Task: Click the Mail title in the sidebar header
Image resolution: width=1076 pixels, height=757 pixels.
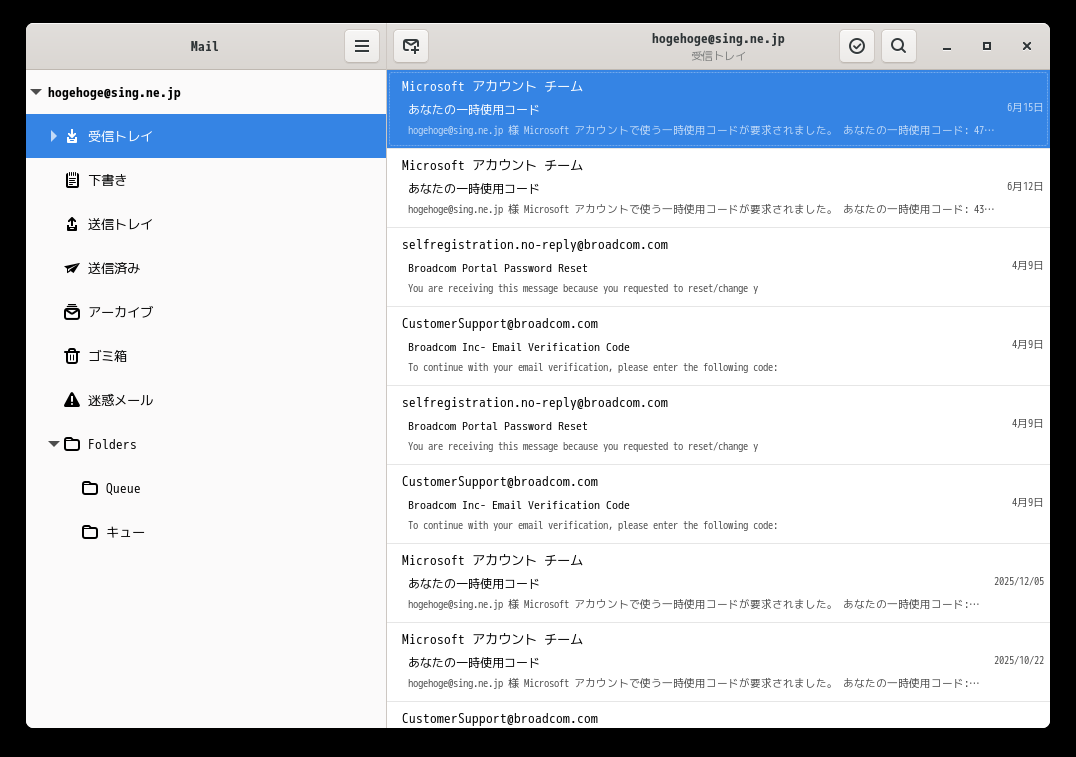Action: [204, 46]
